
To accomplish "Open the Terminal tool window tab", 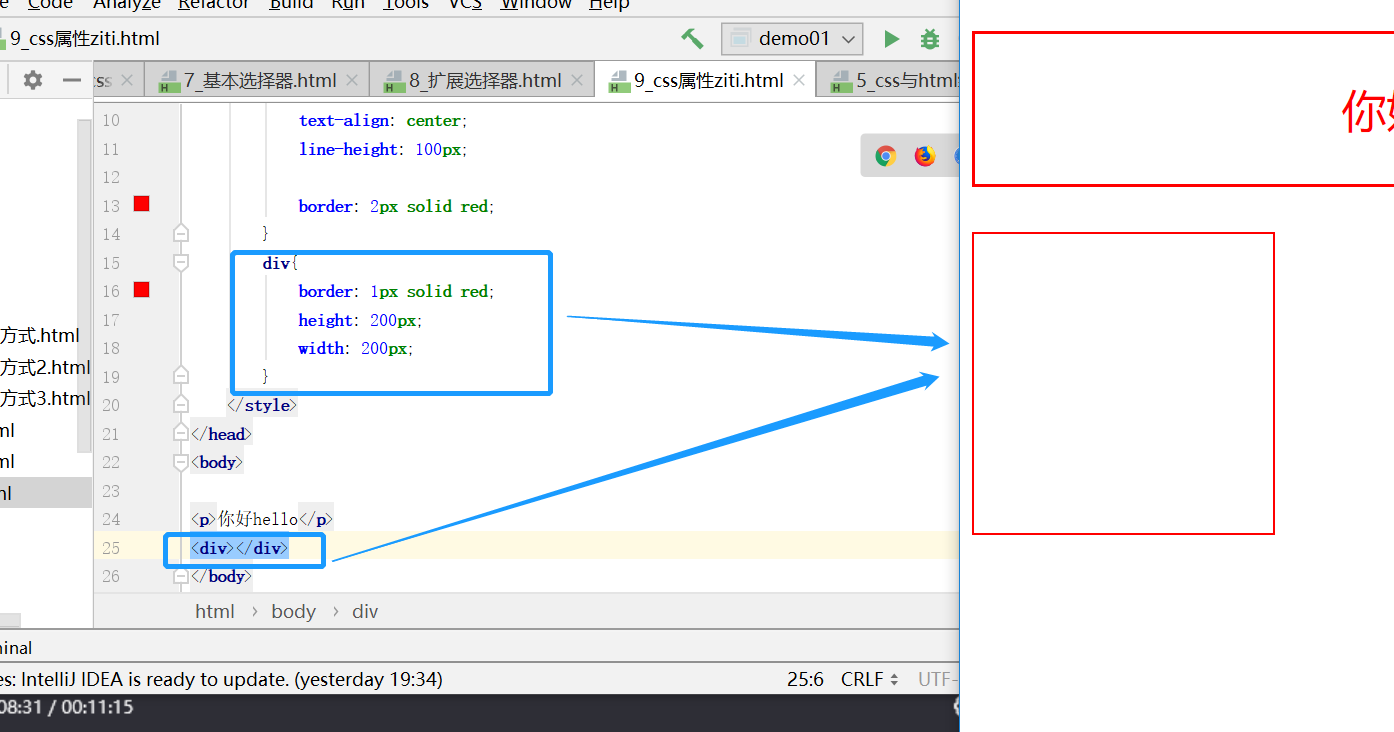I will point(15,648).
